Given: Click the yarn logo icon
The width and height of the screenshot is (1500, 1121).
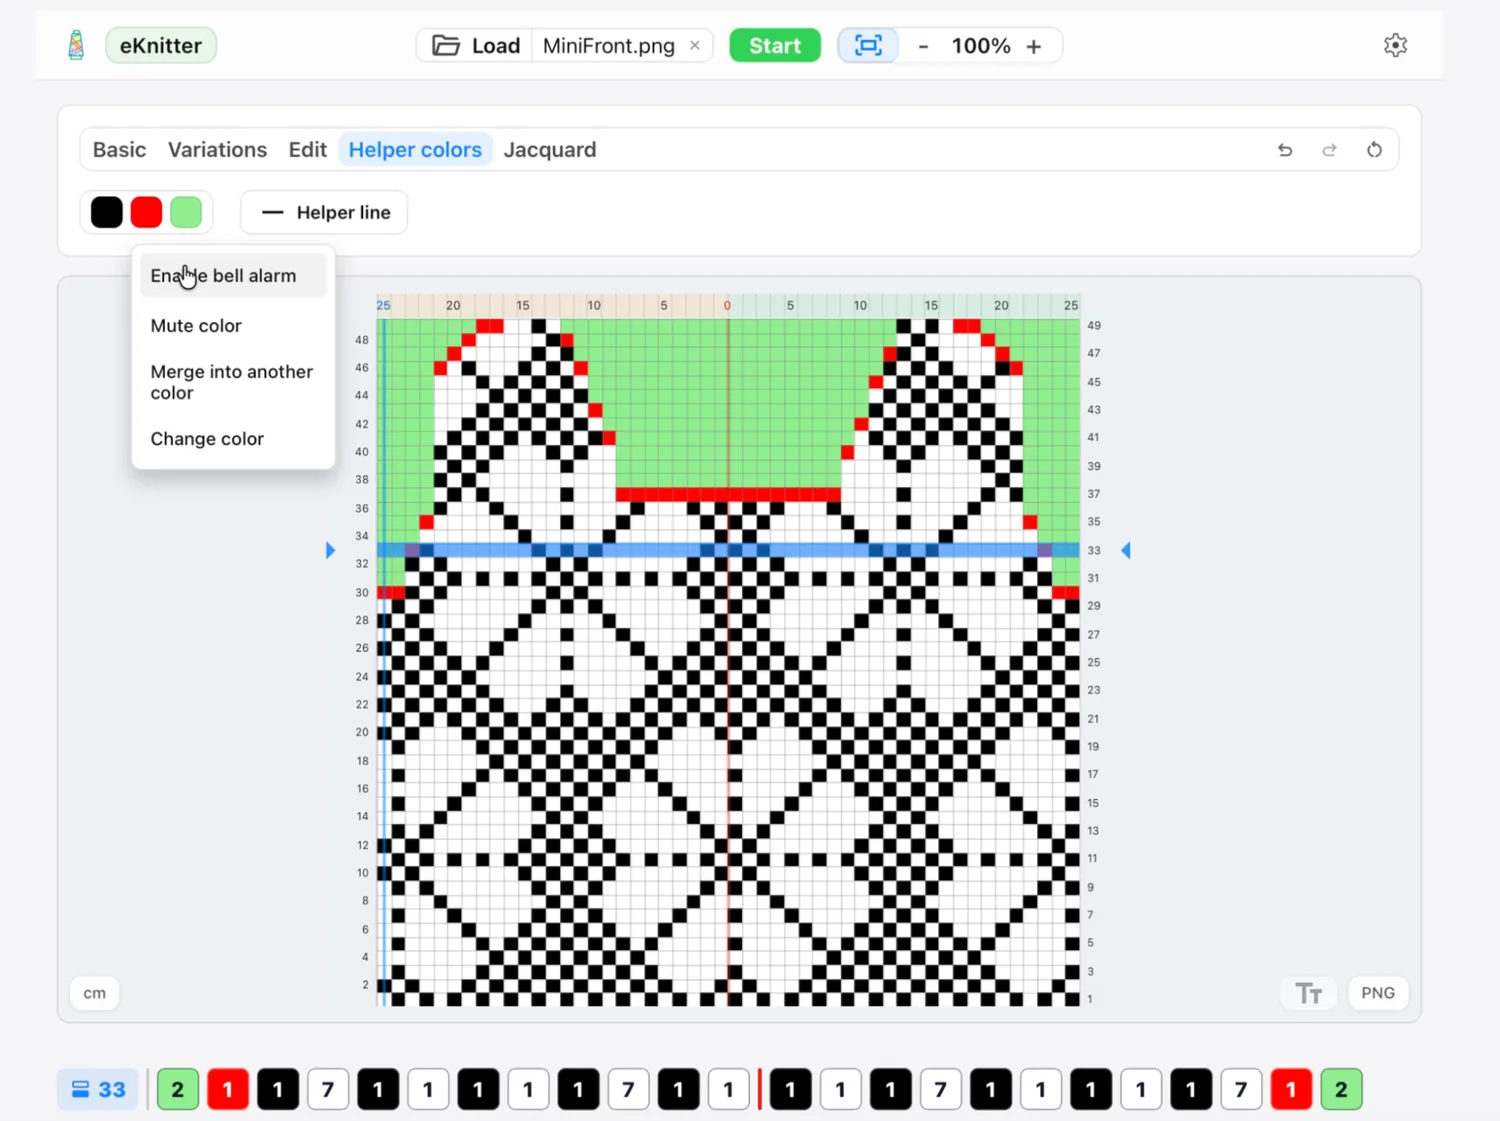Looking at the screenshot, I should 76,45.
